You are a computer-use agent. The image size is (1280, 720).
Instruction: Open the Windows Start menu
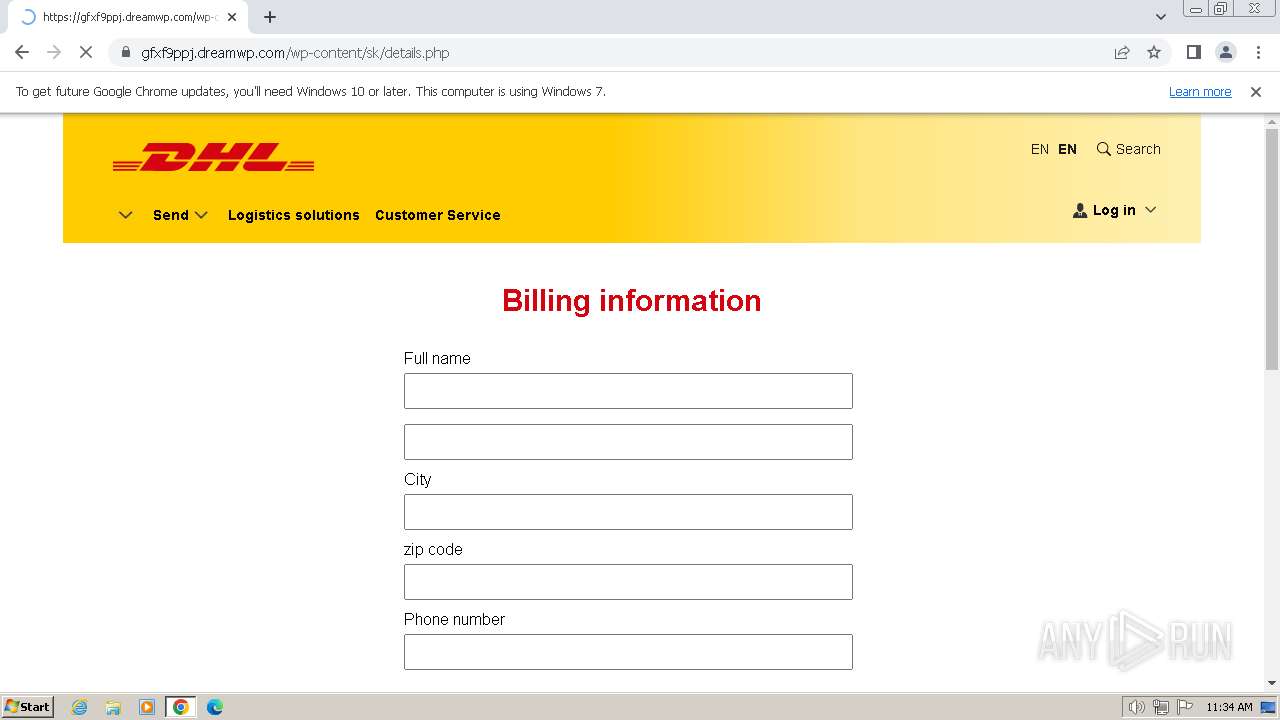[x=28, y=707]
